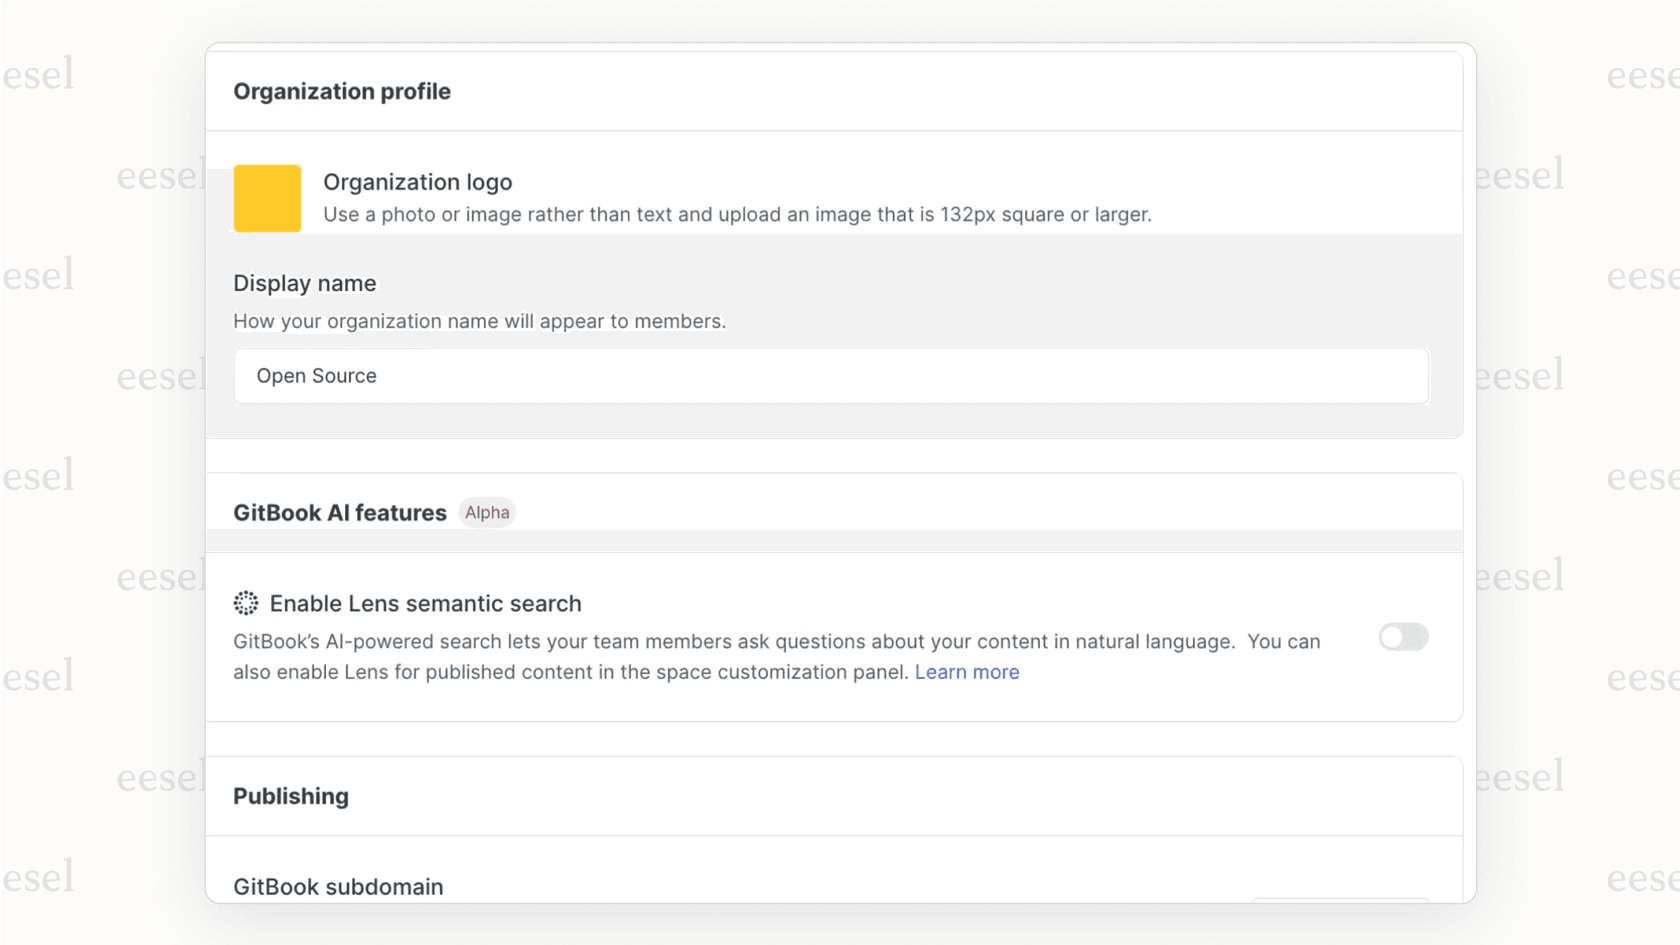
Task: Click the Alpha badge next to GitBook AI features
Action: tap(487, 512)
